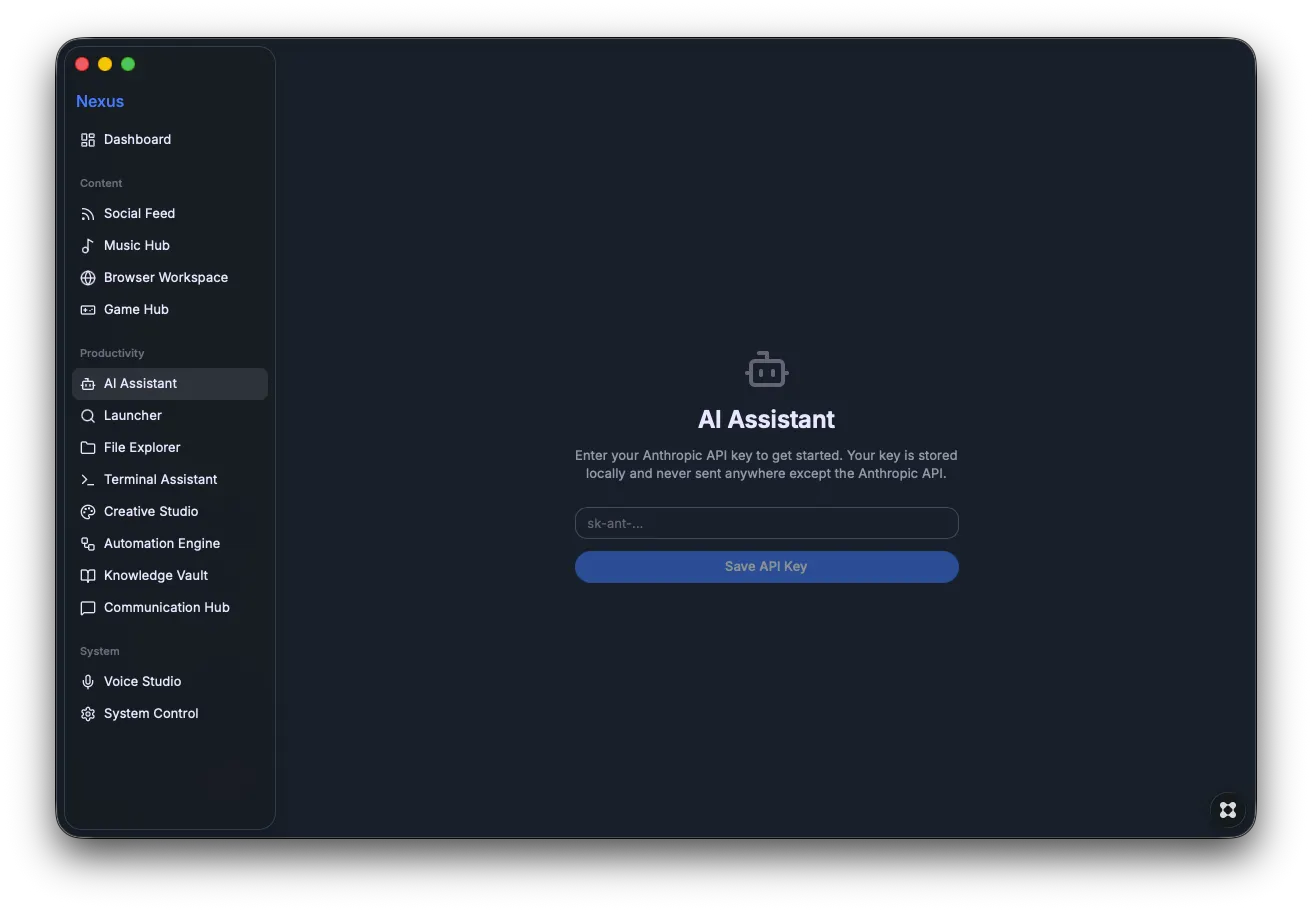Click the Save API Key button
The height and width of the screenshot is (912, 1312).
coord(767,567)
